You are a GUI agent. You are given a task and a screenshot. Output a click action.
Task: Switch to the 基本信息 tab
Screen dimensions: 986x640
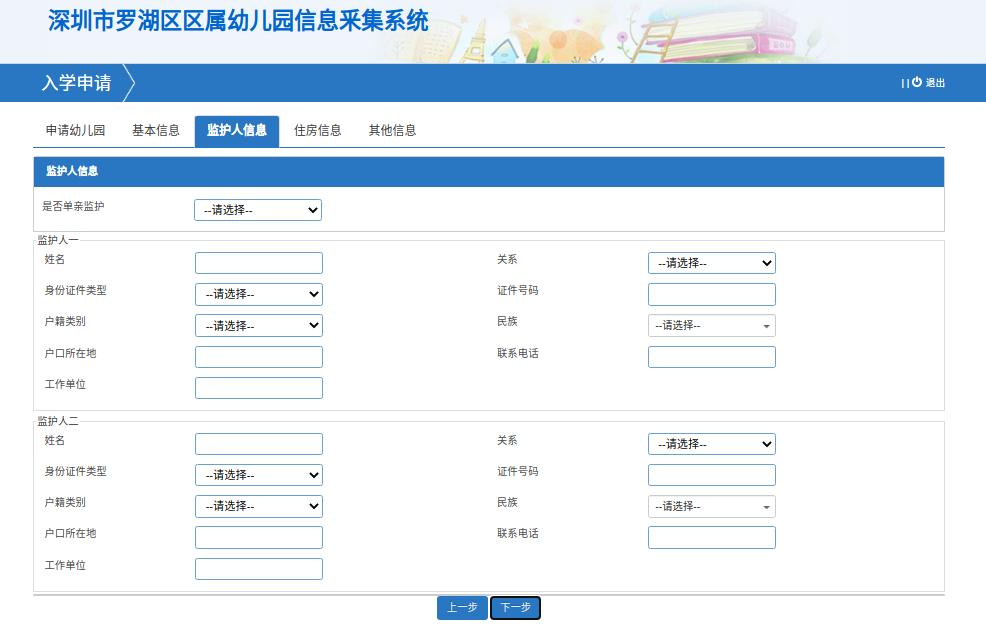pyautogui.click(x=153, y=130)
